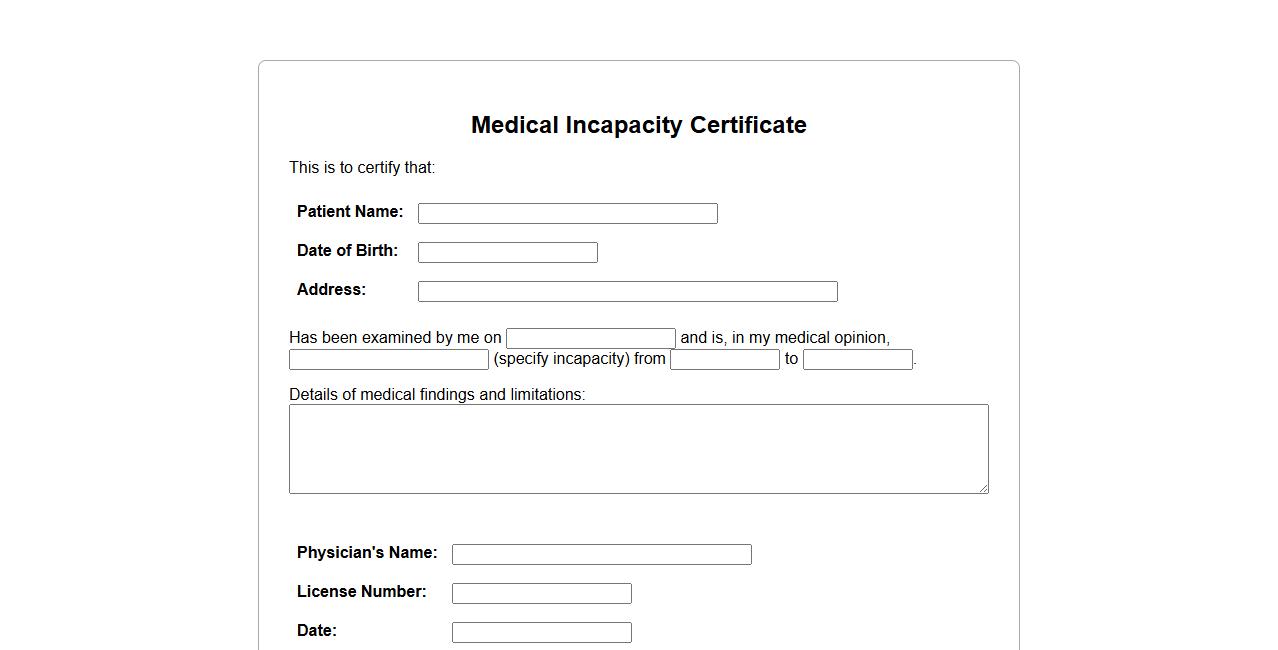Click the Patient Name input field
Viewport: 1278px width, 650px height.
(567, 213)
